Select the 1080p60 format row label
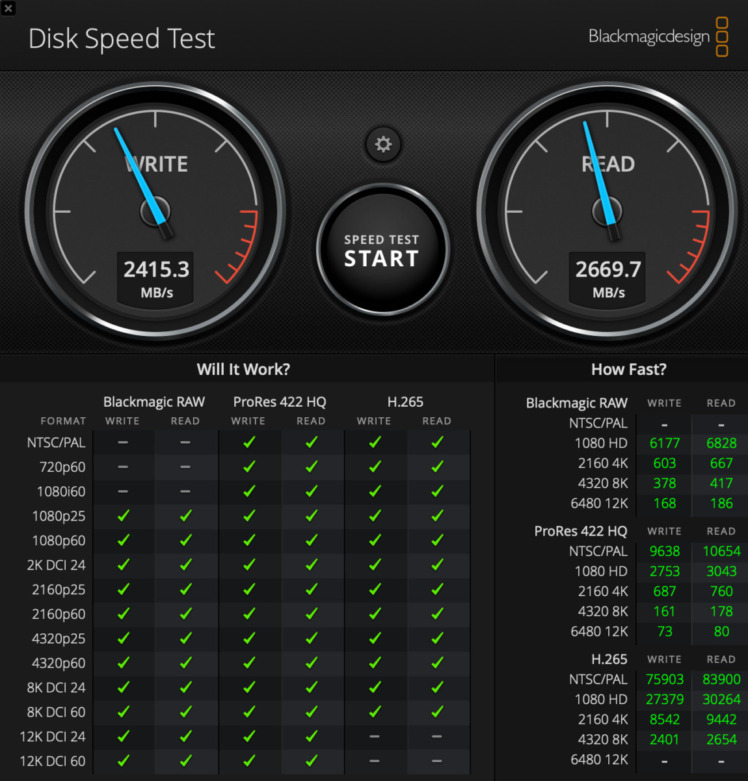Screen dimensions: 748x781 [59, 540]
